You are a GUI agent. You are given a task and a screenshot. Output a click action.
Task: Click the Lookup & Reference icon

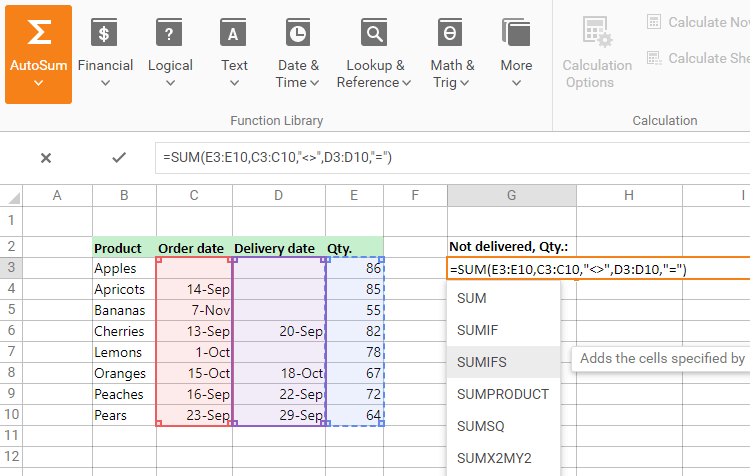coord(374,32)
